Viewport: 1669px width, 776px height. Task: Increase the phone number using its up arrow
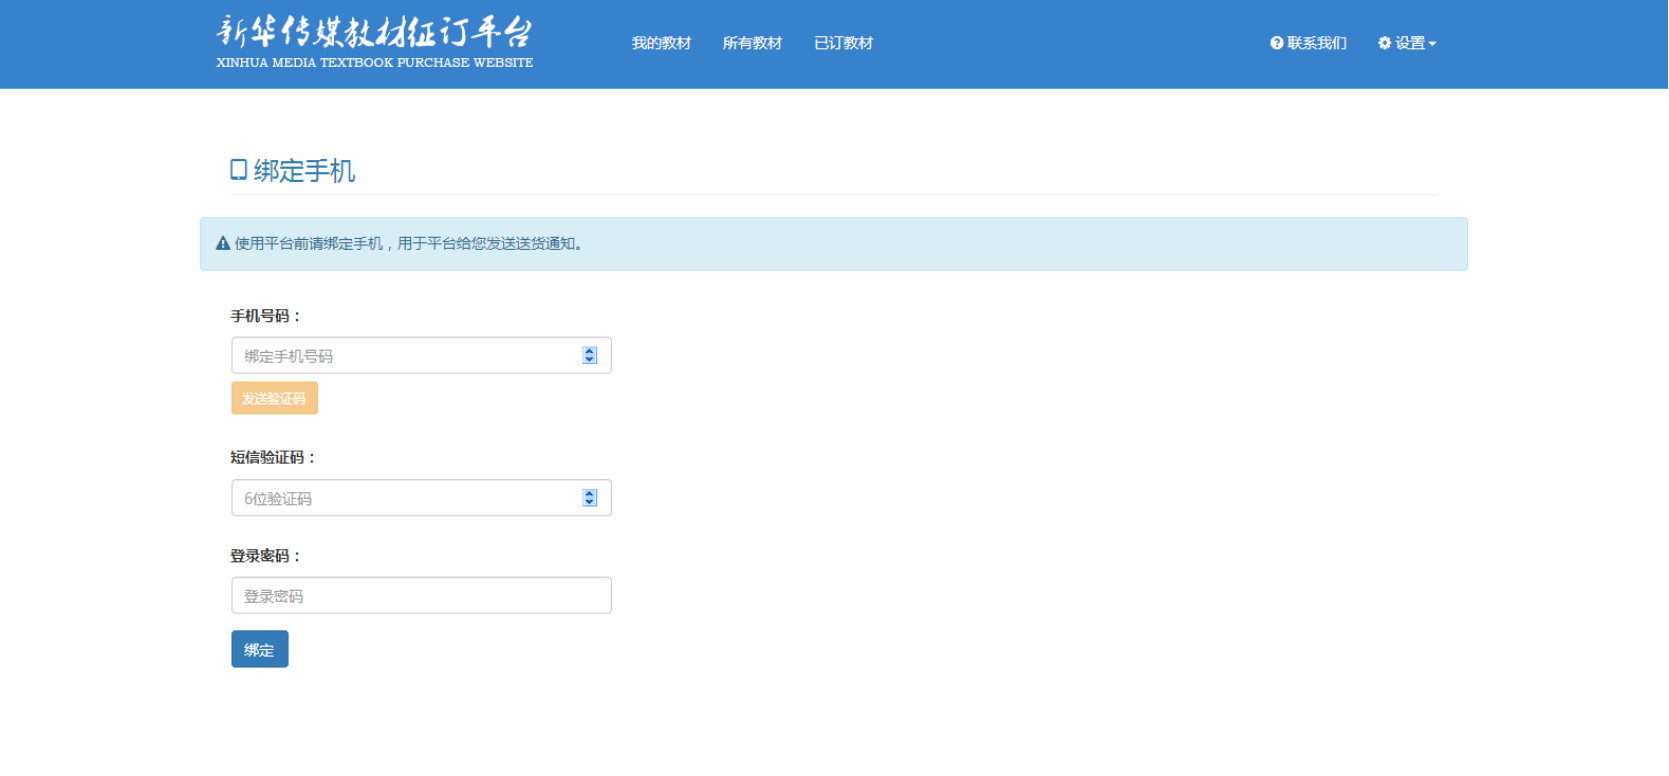point(590,351)
